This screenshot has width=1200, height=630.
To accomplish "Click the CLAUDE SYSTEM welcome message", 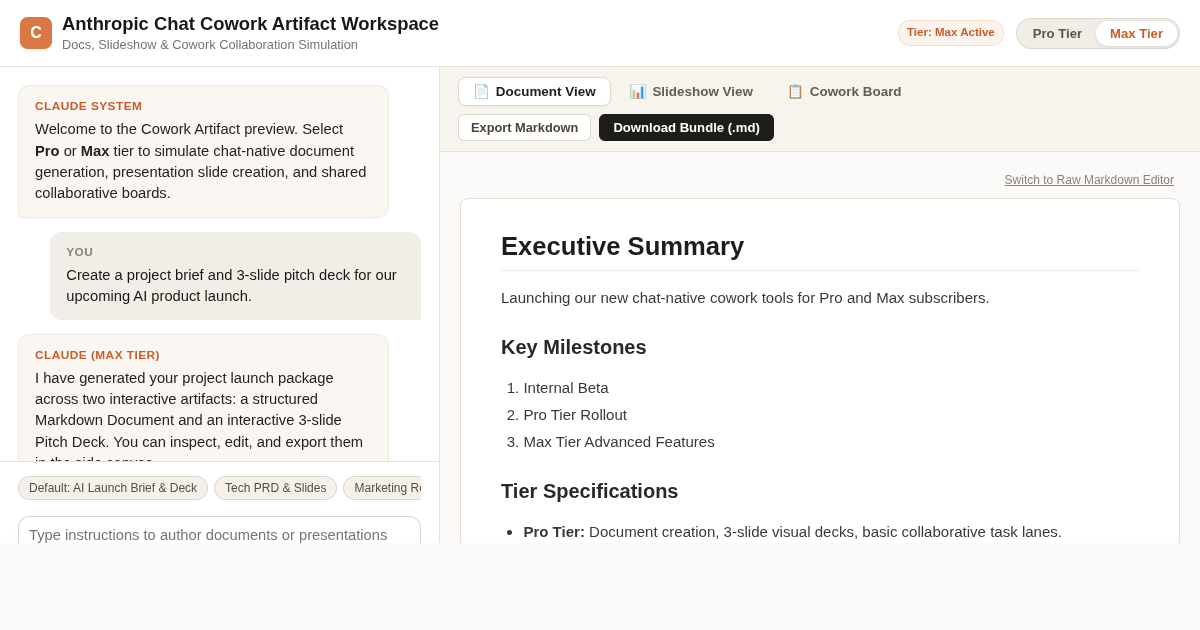I will click(203, 151).
